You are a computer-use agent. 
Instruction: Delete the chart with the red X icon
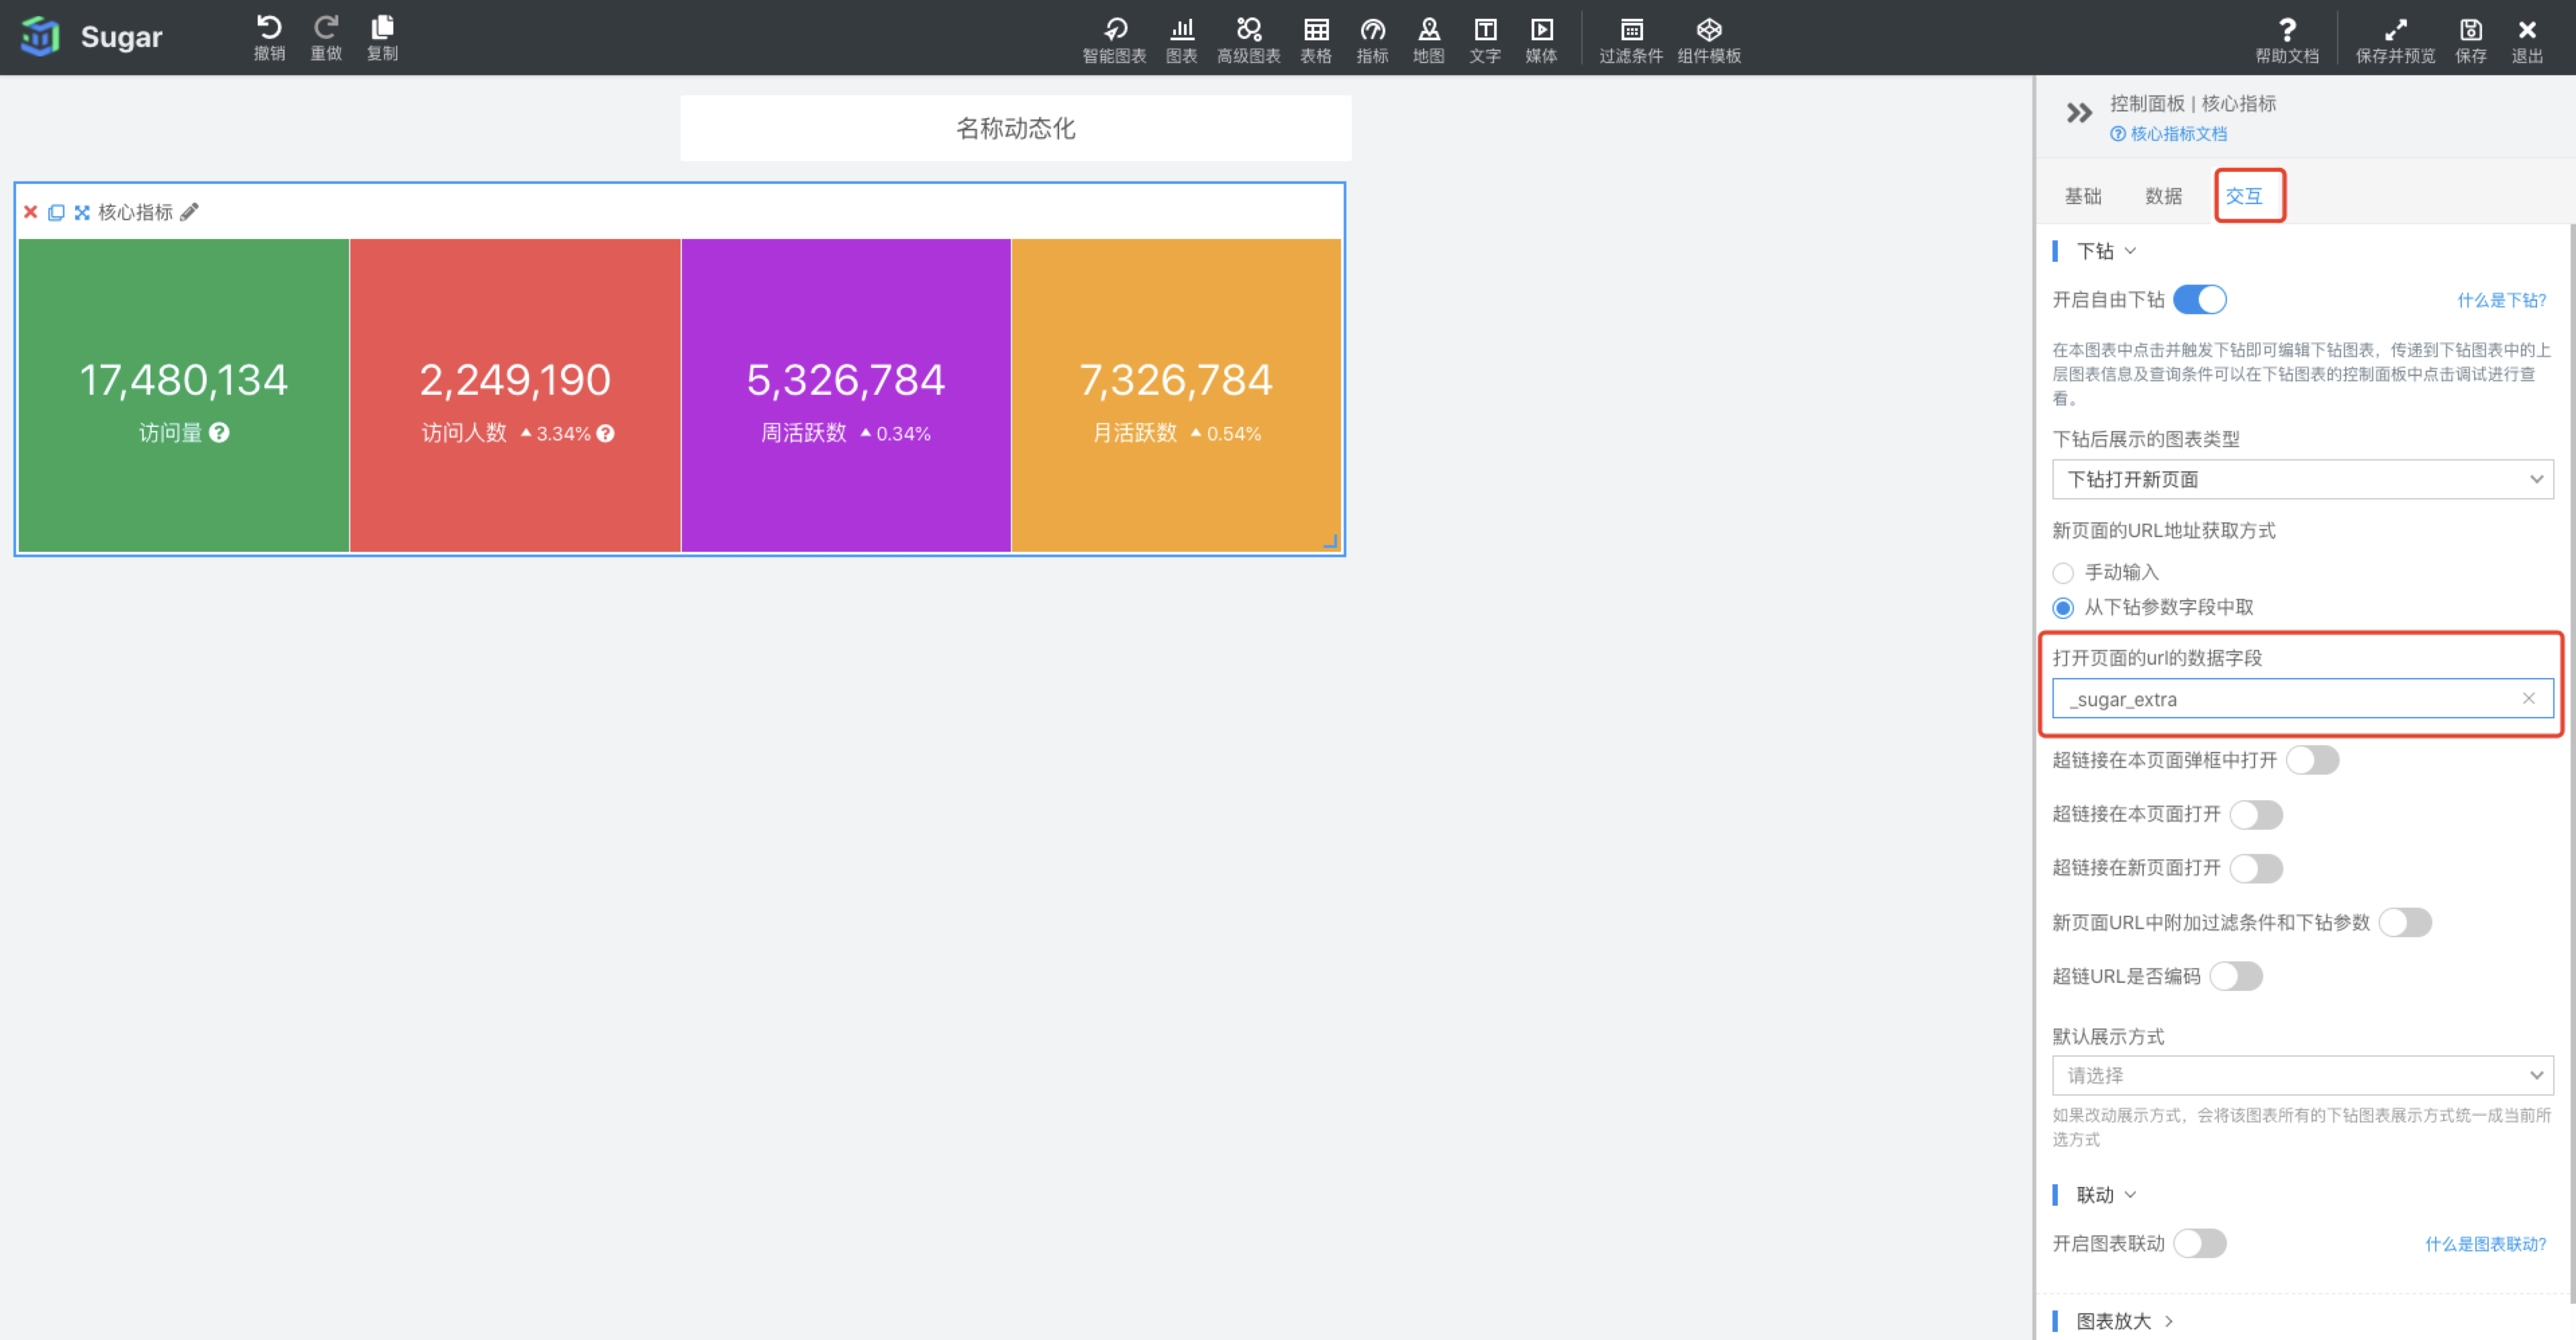pyautogui.click(x=30, y=212)
